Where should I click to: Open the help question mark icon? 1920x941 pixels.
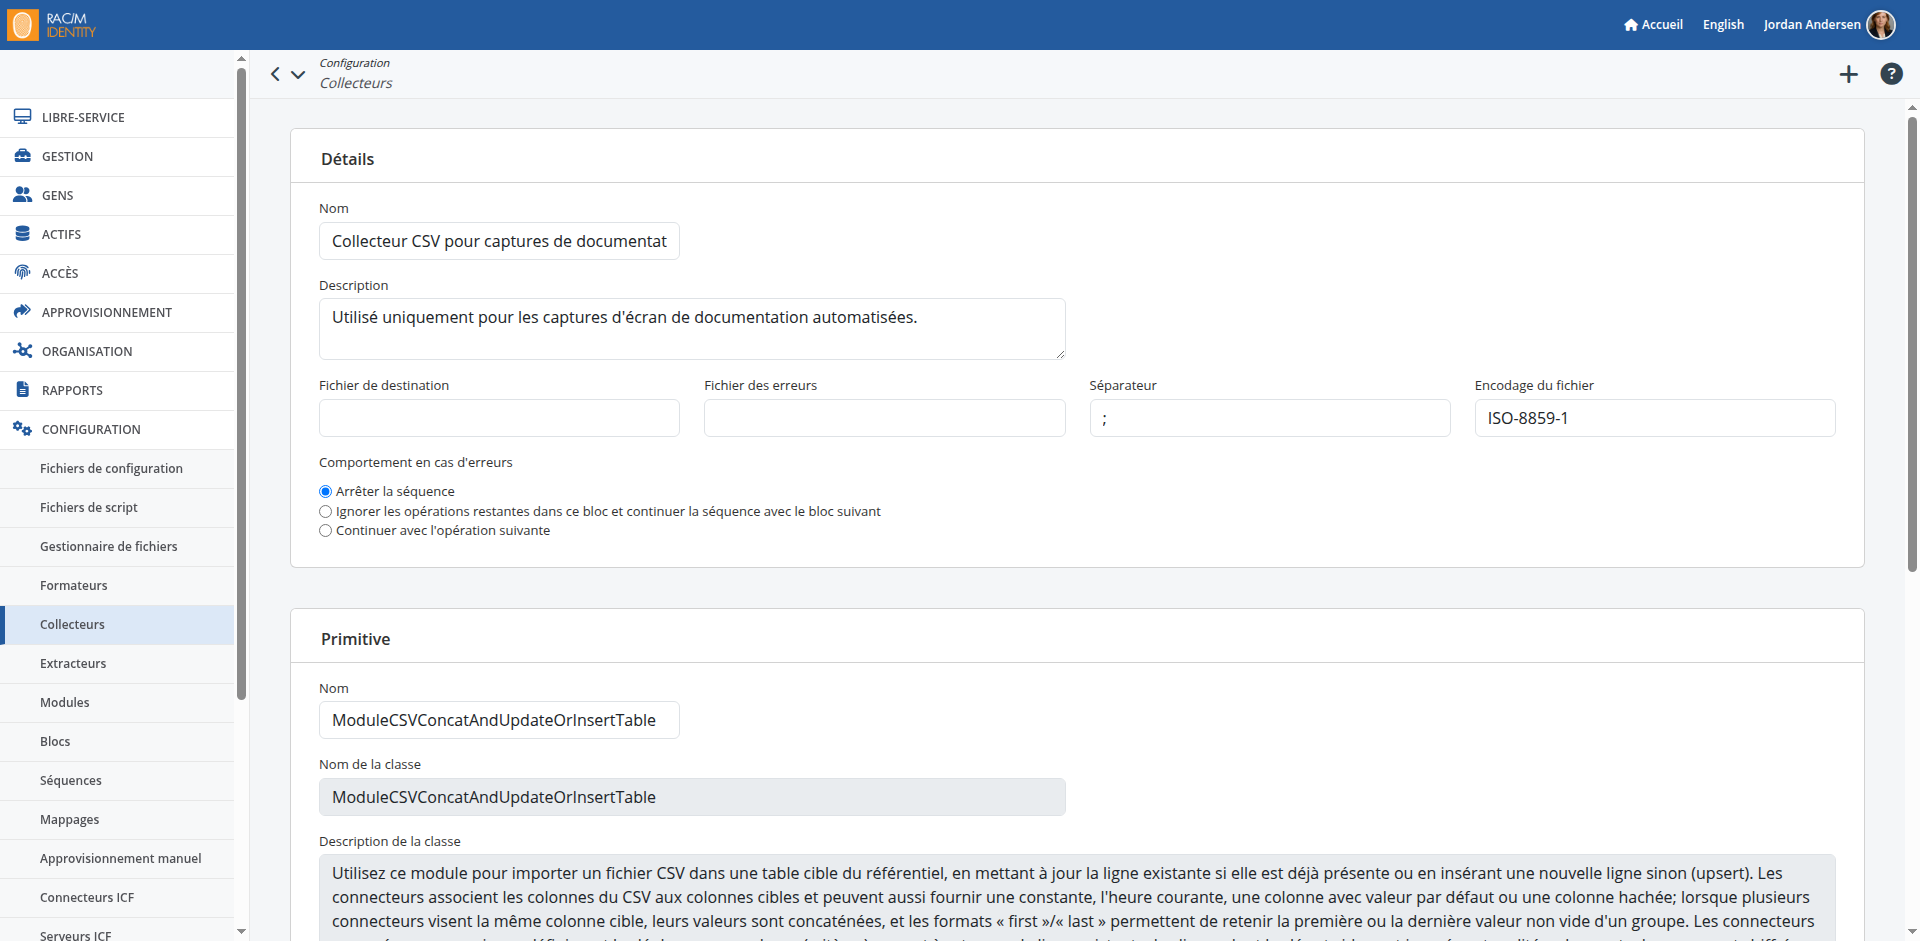point(1891,74)
